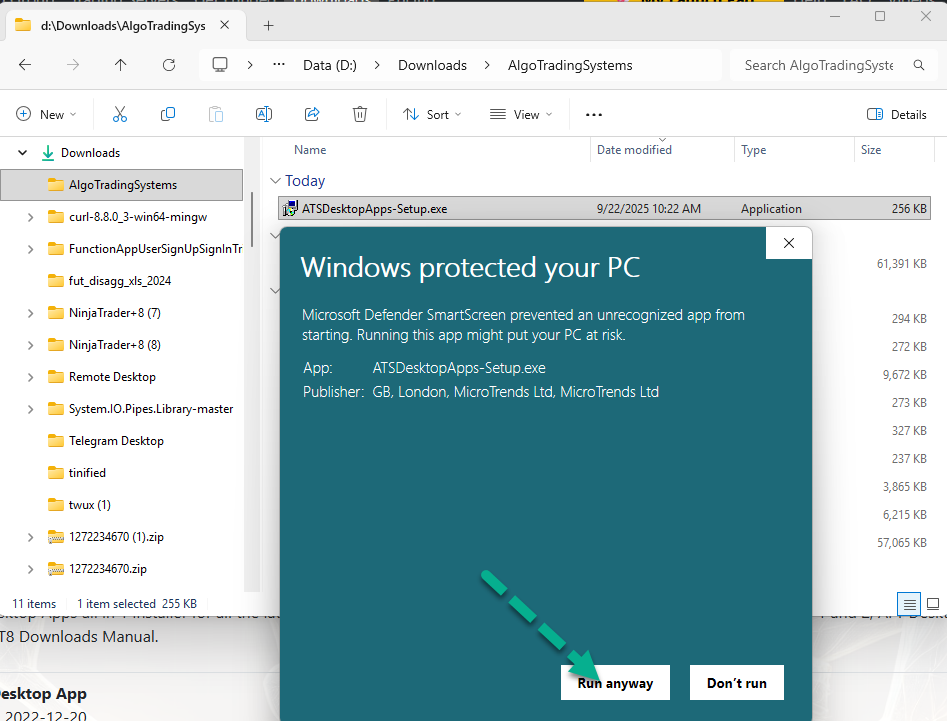Viewport: 947px width, 721px height.
Task: Sort by the Name column header
Action: [310, 150]
